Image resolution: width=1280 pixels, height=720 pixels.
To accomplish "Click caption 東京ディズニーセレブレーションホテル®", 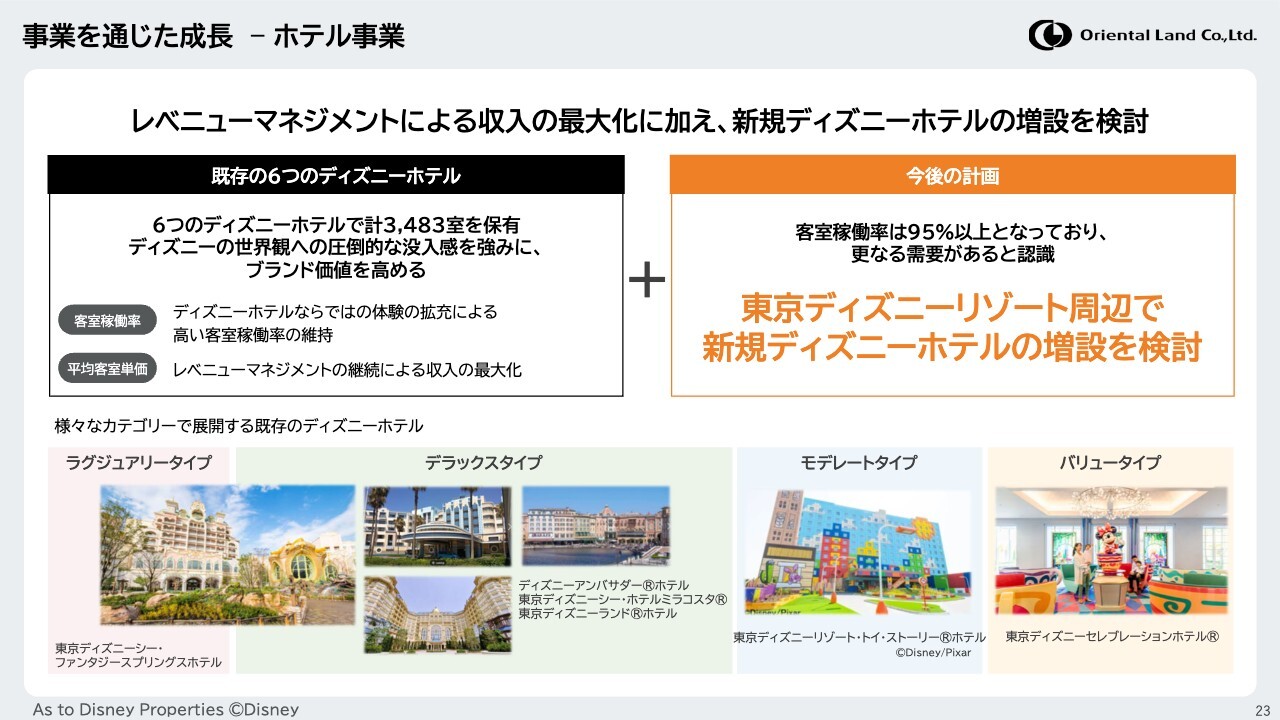I will [1112, 636].
